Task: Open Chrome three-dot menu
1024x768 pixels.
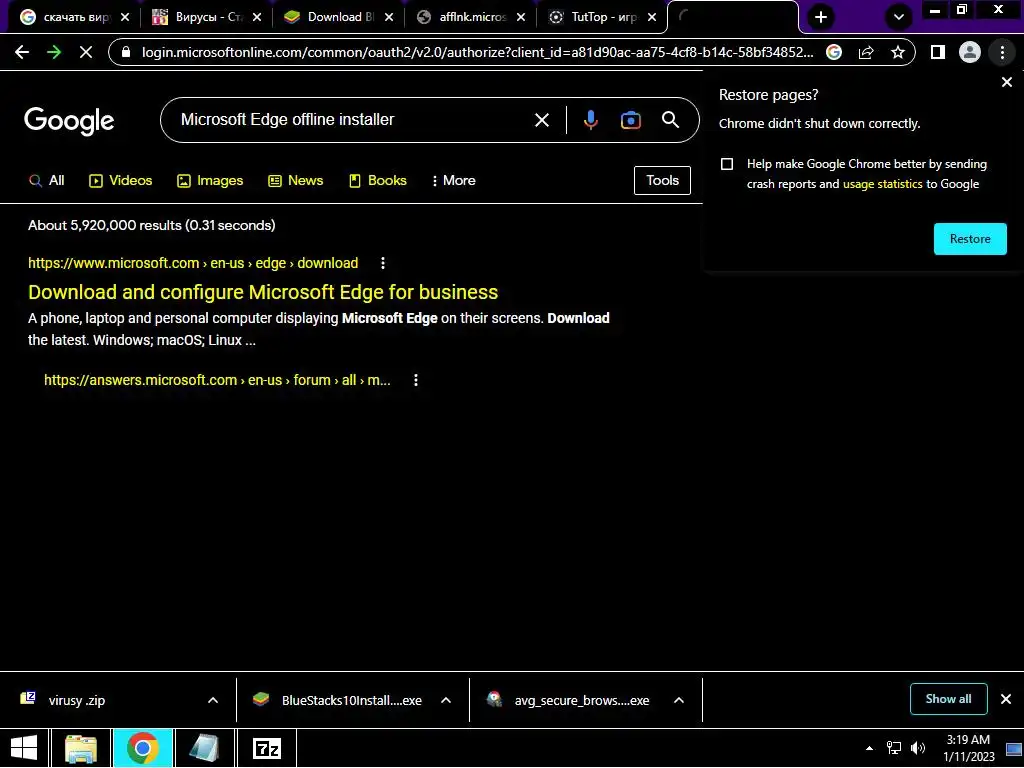Action: point(1002,52)
